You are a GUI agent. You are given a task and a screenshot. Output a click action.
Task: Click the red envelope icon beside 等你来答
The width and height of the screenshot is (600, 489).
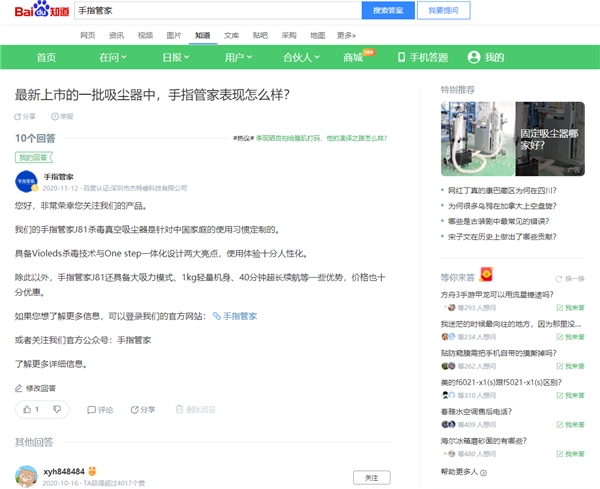486,274
